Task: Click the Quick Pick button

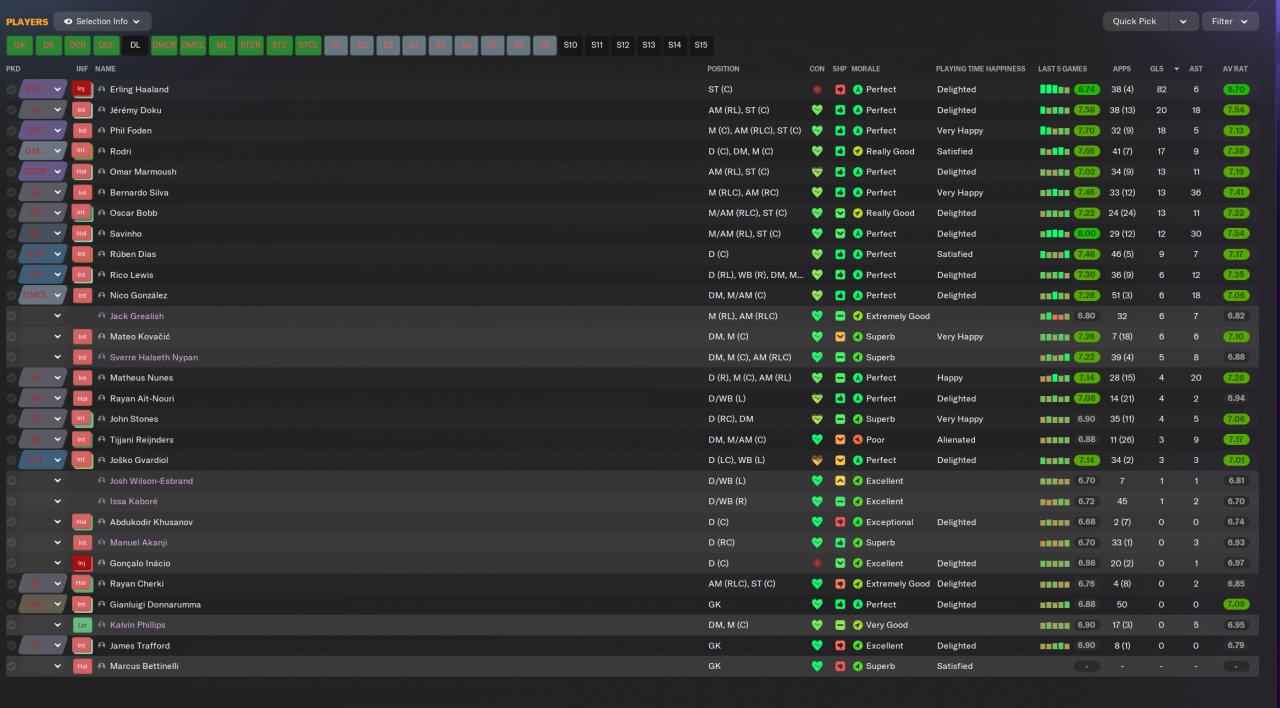Action: 1134,21
